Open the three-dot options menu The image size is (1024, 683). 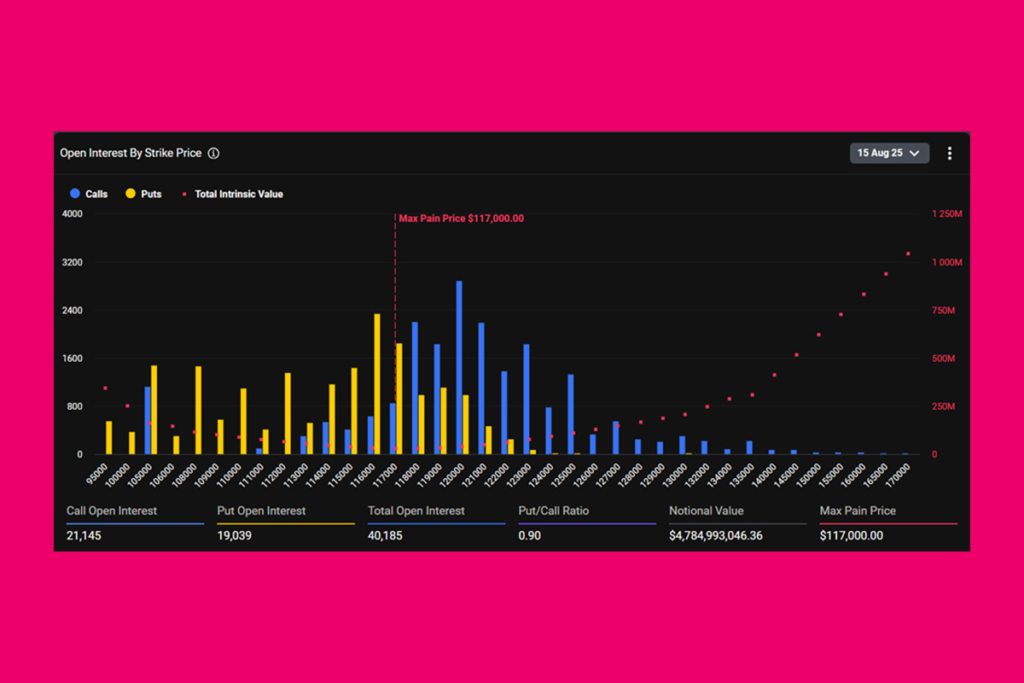pos(949,153)
